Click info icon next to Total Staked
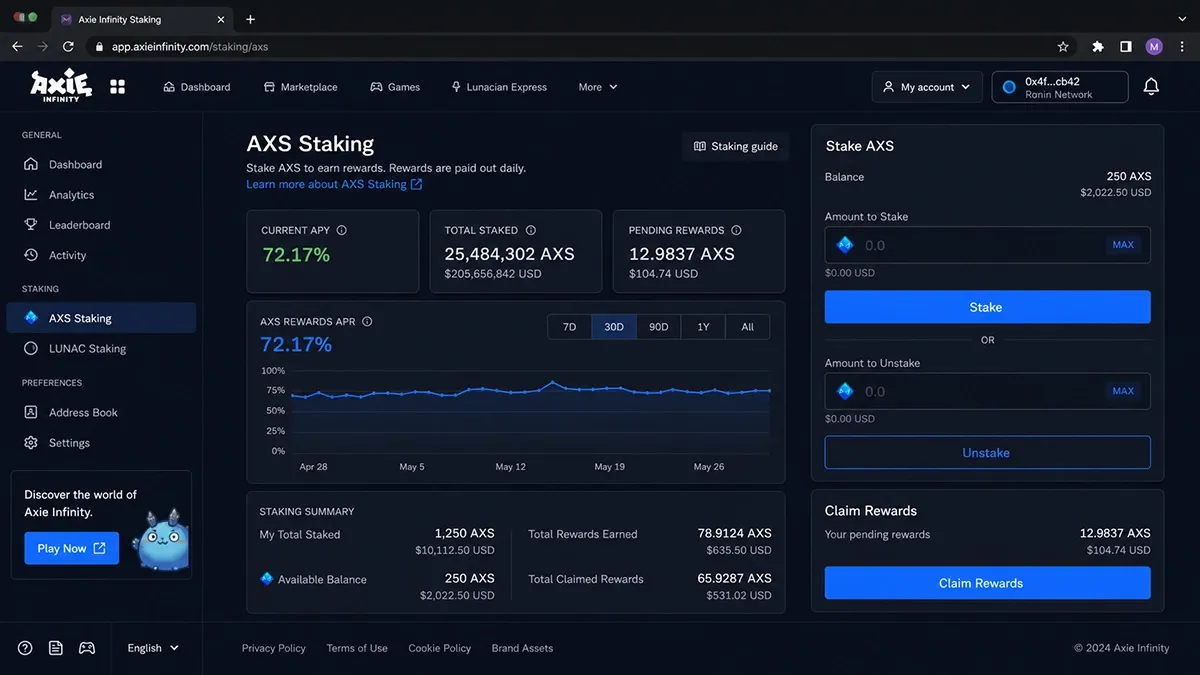1200x675 pixels. pos(531,230)
